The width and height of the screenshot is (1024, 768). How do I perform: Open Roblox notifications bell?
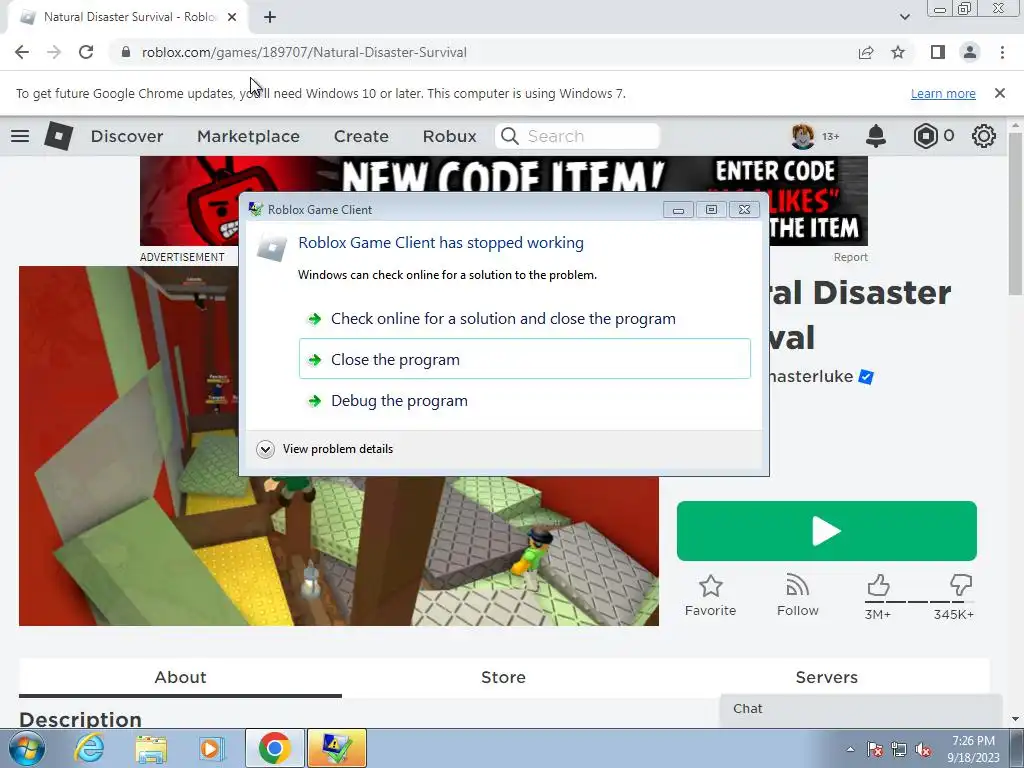click(876, 136)
